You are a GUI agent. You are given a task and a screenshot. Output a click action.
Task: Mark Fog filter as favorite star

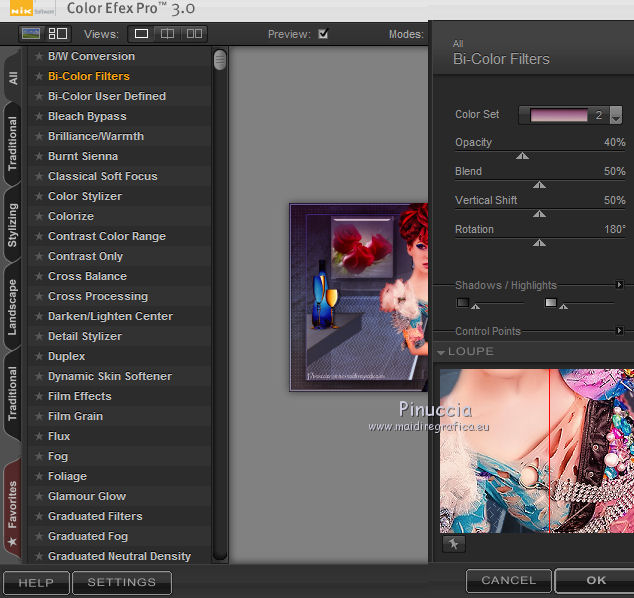(x=39, y=456)
